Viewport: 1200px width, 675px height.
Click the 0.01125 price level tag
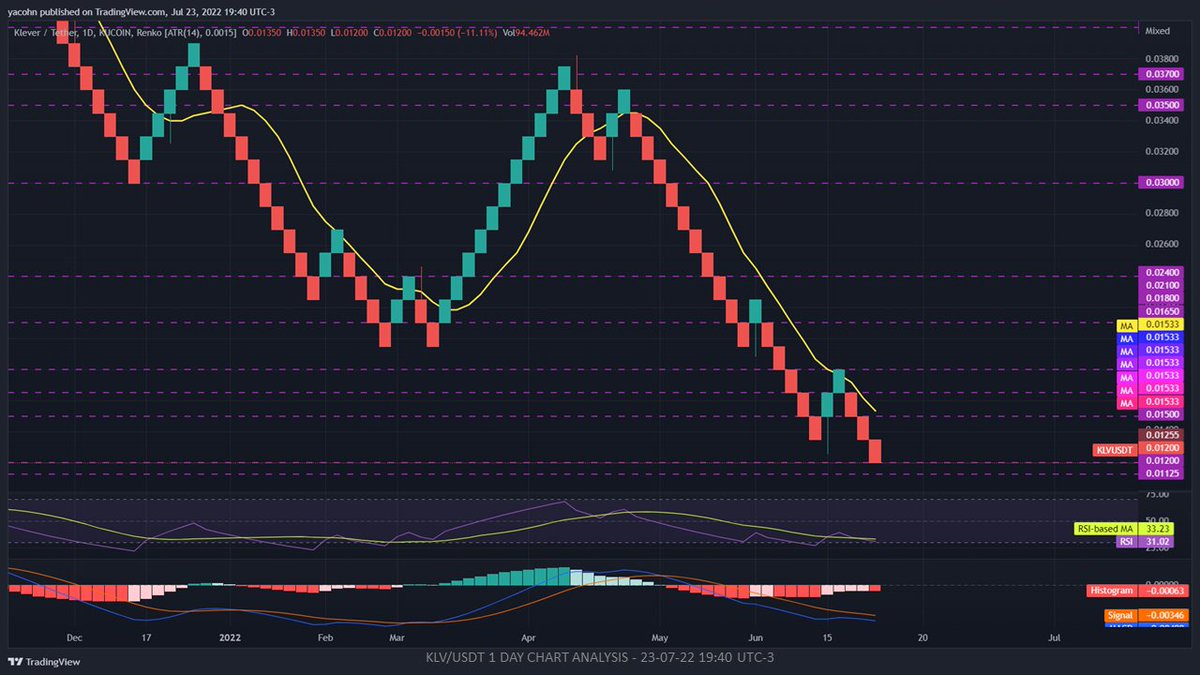(x=1159, y=475)
